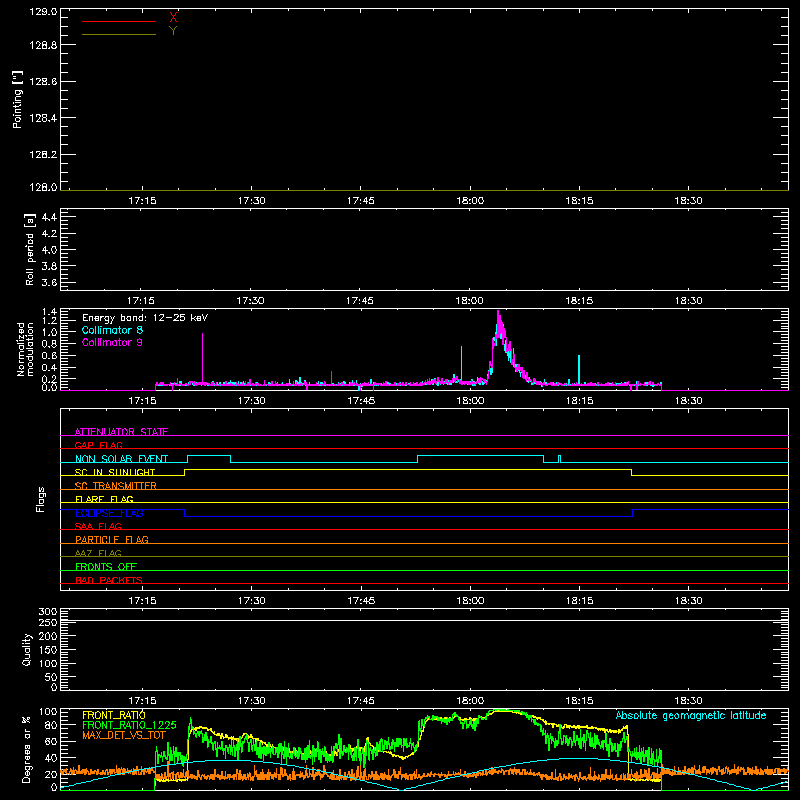800x800 pixels.
Task: Click the 150 tick label on Quality axis
Action: (48, 650)
